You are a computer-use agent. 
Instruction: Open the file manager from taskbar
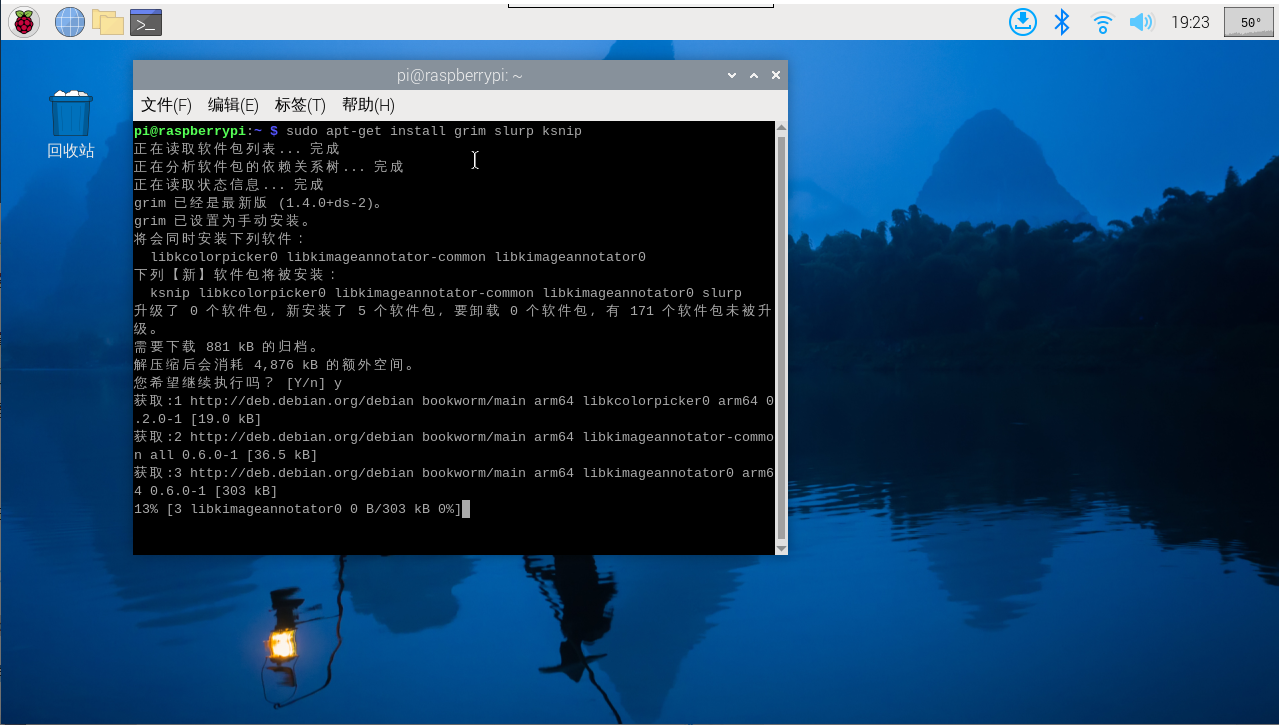coord(107,21)
